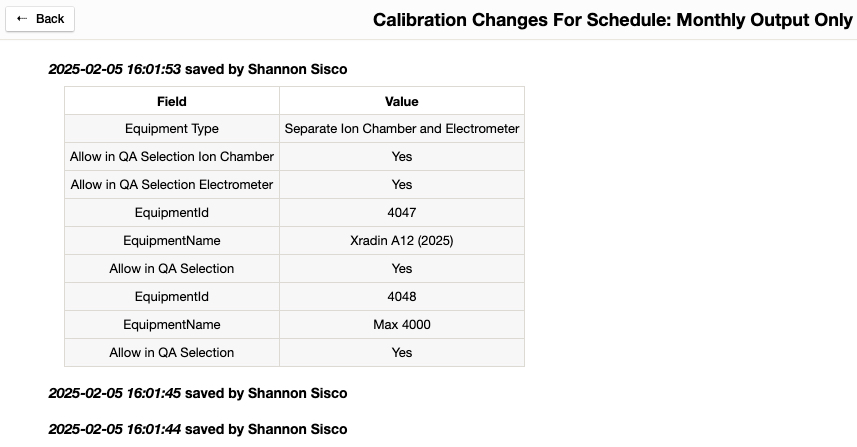Screen dimensions: 857x447
Task: Click the Value column header
Action: (x=401, y=101)
